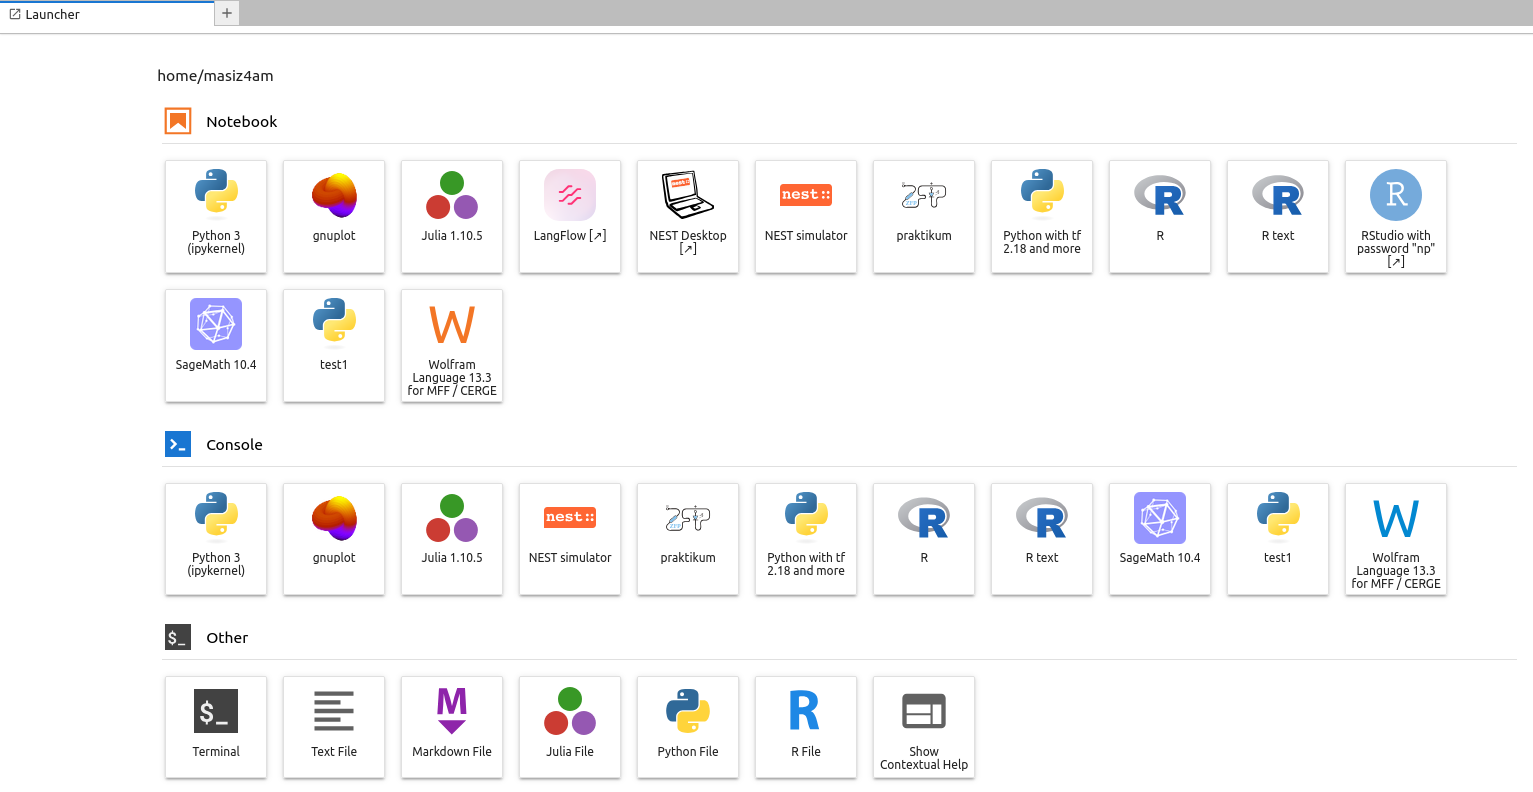The height and width of the screenshot is (792, 1533).
Task: Open a new tab with the plus button
Action: (x=227, y=13)
